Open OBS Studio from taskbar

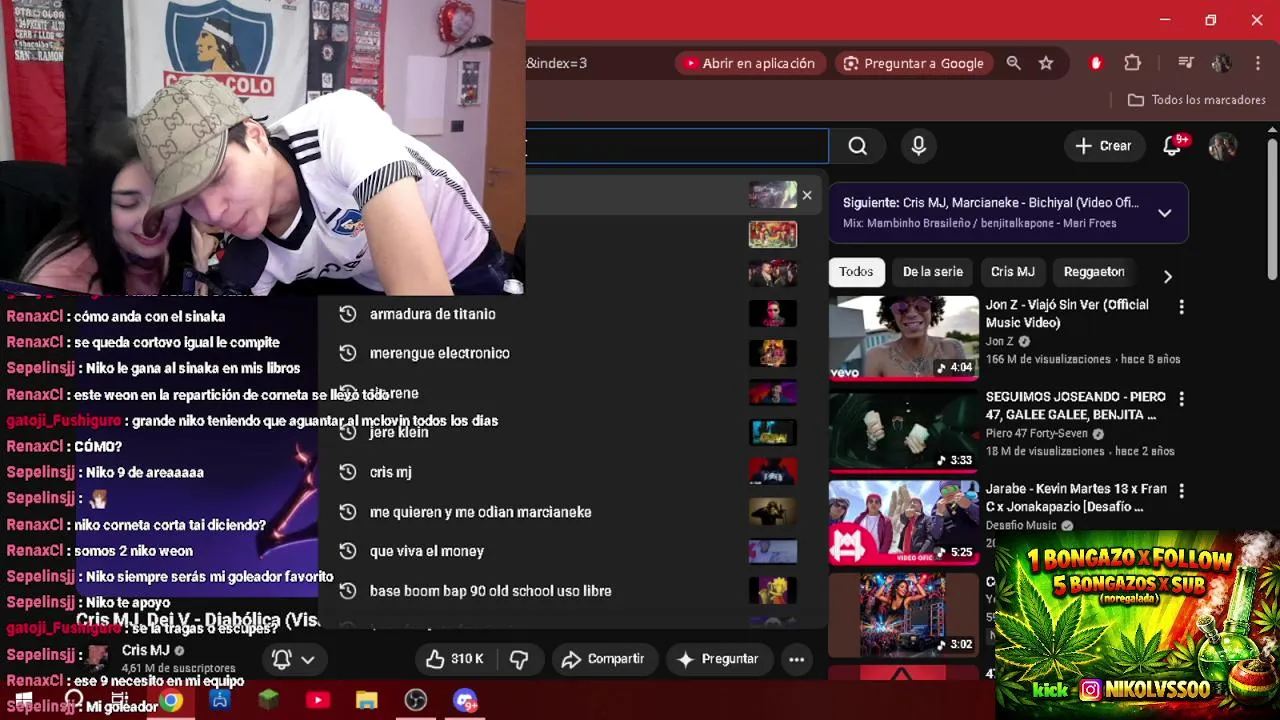coord(416,701)
